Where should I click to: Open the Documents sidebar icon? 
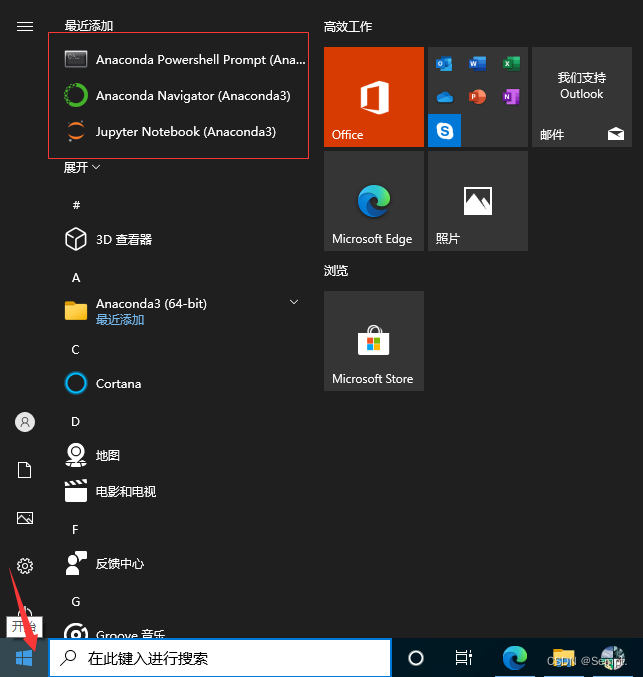(25, 470)
